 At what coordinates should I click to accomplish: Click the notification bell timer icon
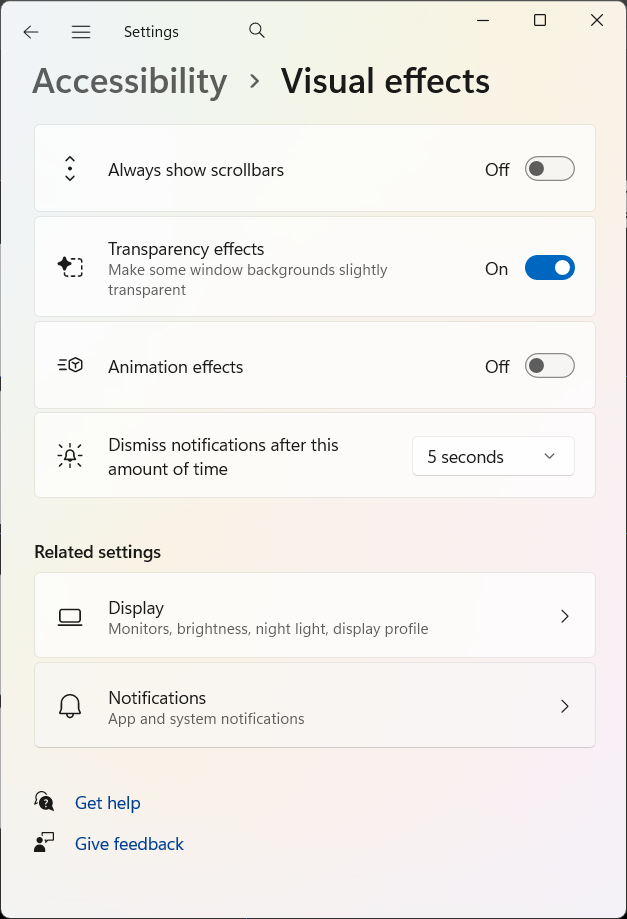pyautogui.click(x=70, y=456)
